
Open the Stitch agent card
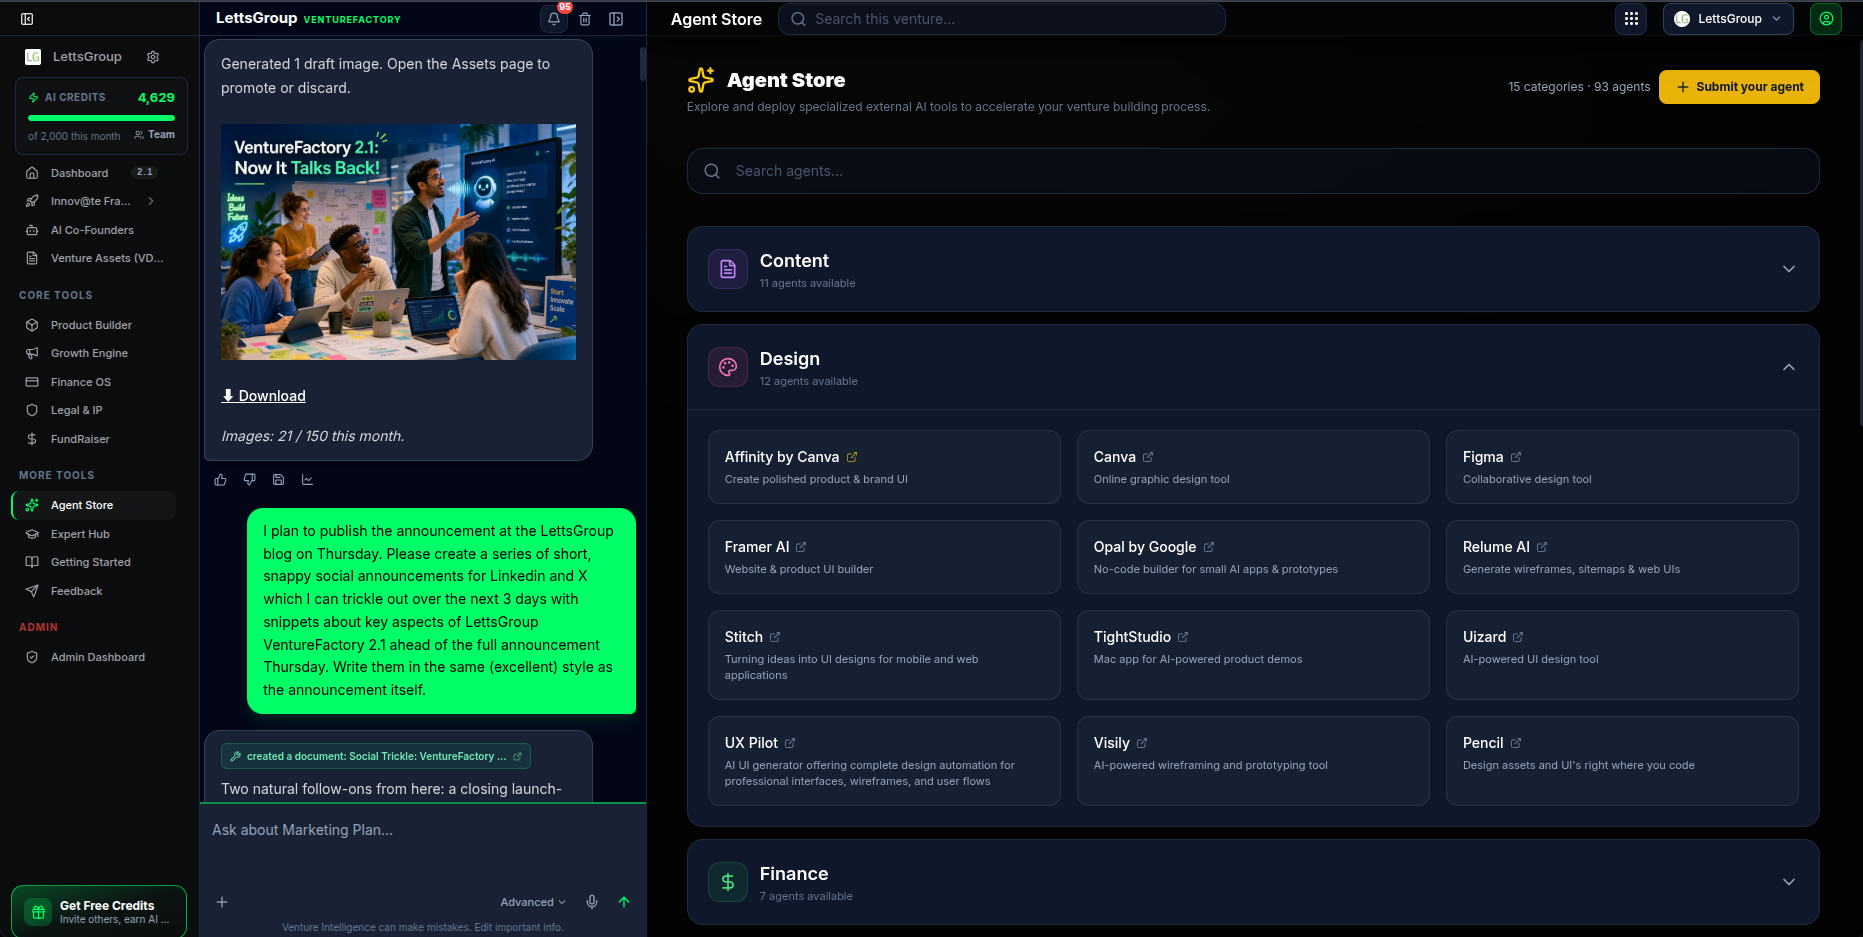[x=884, y=655]
